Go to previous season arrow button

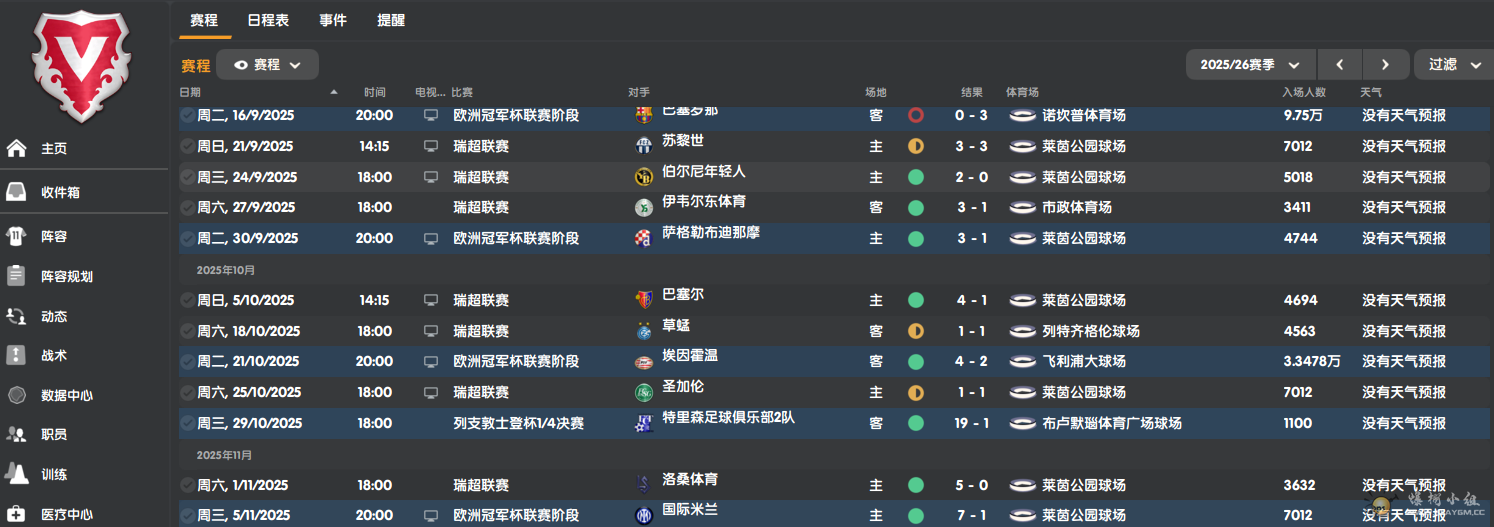[x=1339, y=65]
